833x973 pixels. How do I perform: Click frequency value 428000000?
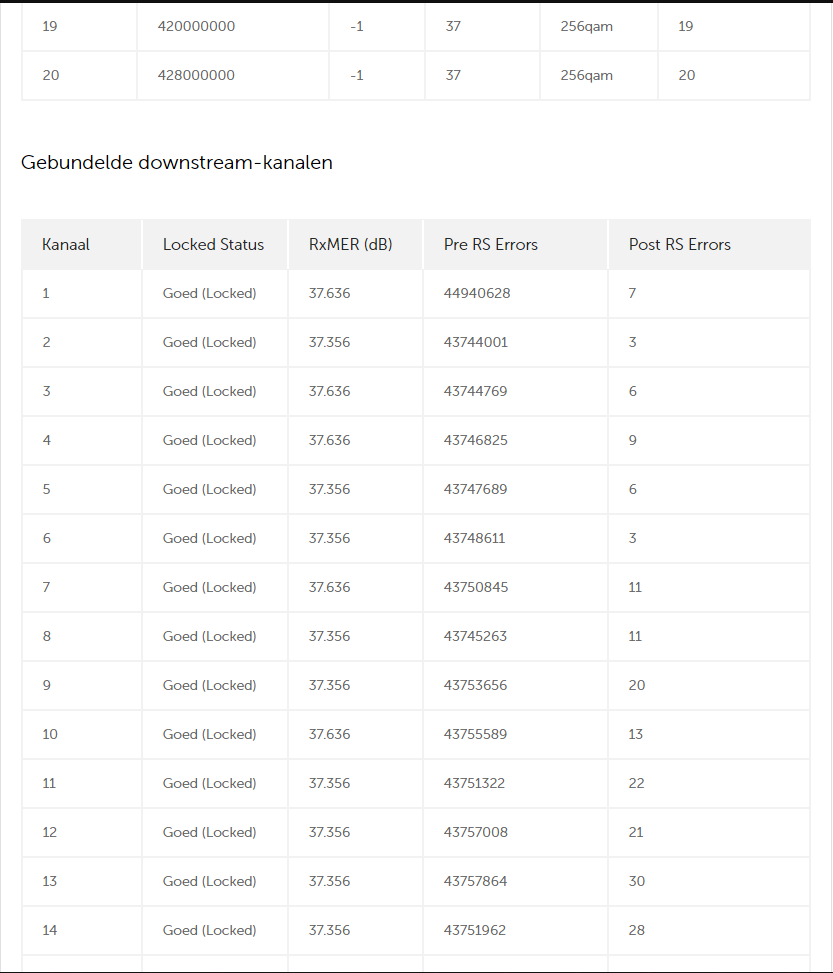(x=196, y=75)
